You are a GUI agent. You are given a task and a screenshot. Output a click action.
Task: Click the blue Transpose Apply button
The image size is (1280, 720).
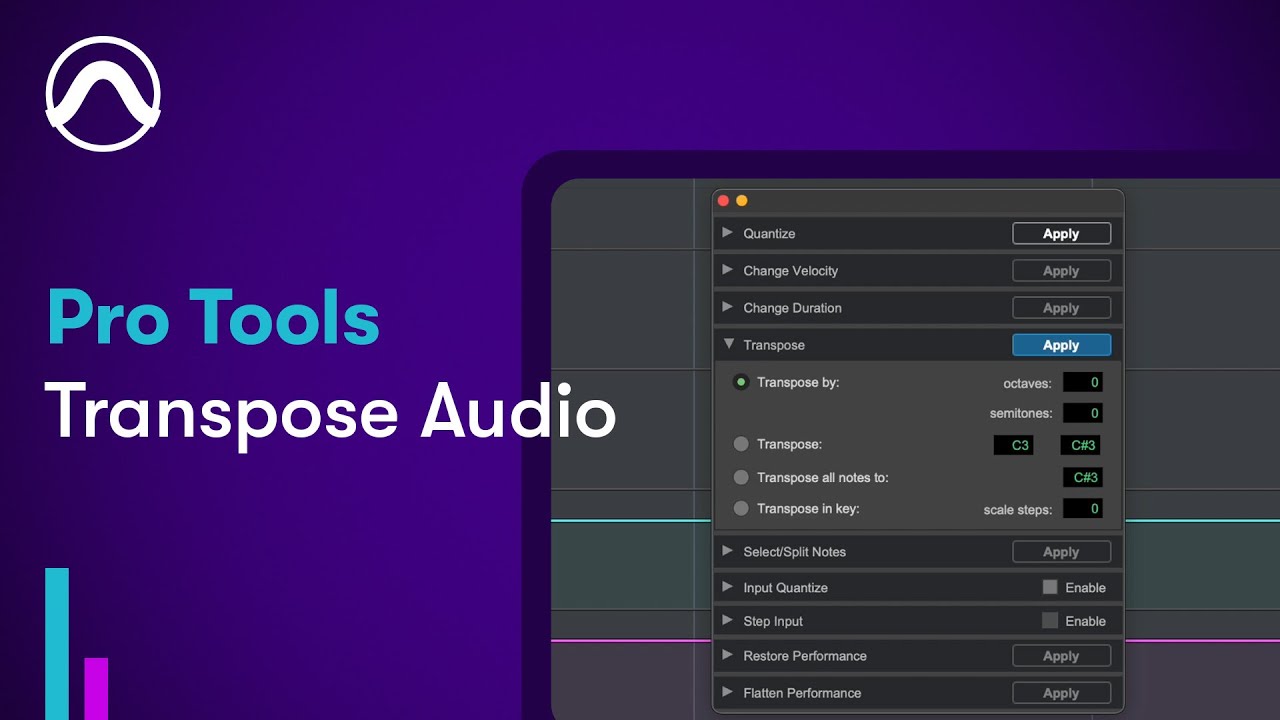[1061, 344]
